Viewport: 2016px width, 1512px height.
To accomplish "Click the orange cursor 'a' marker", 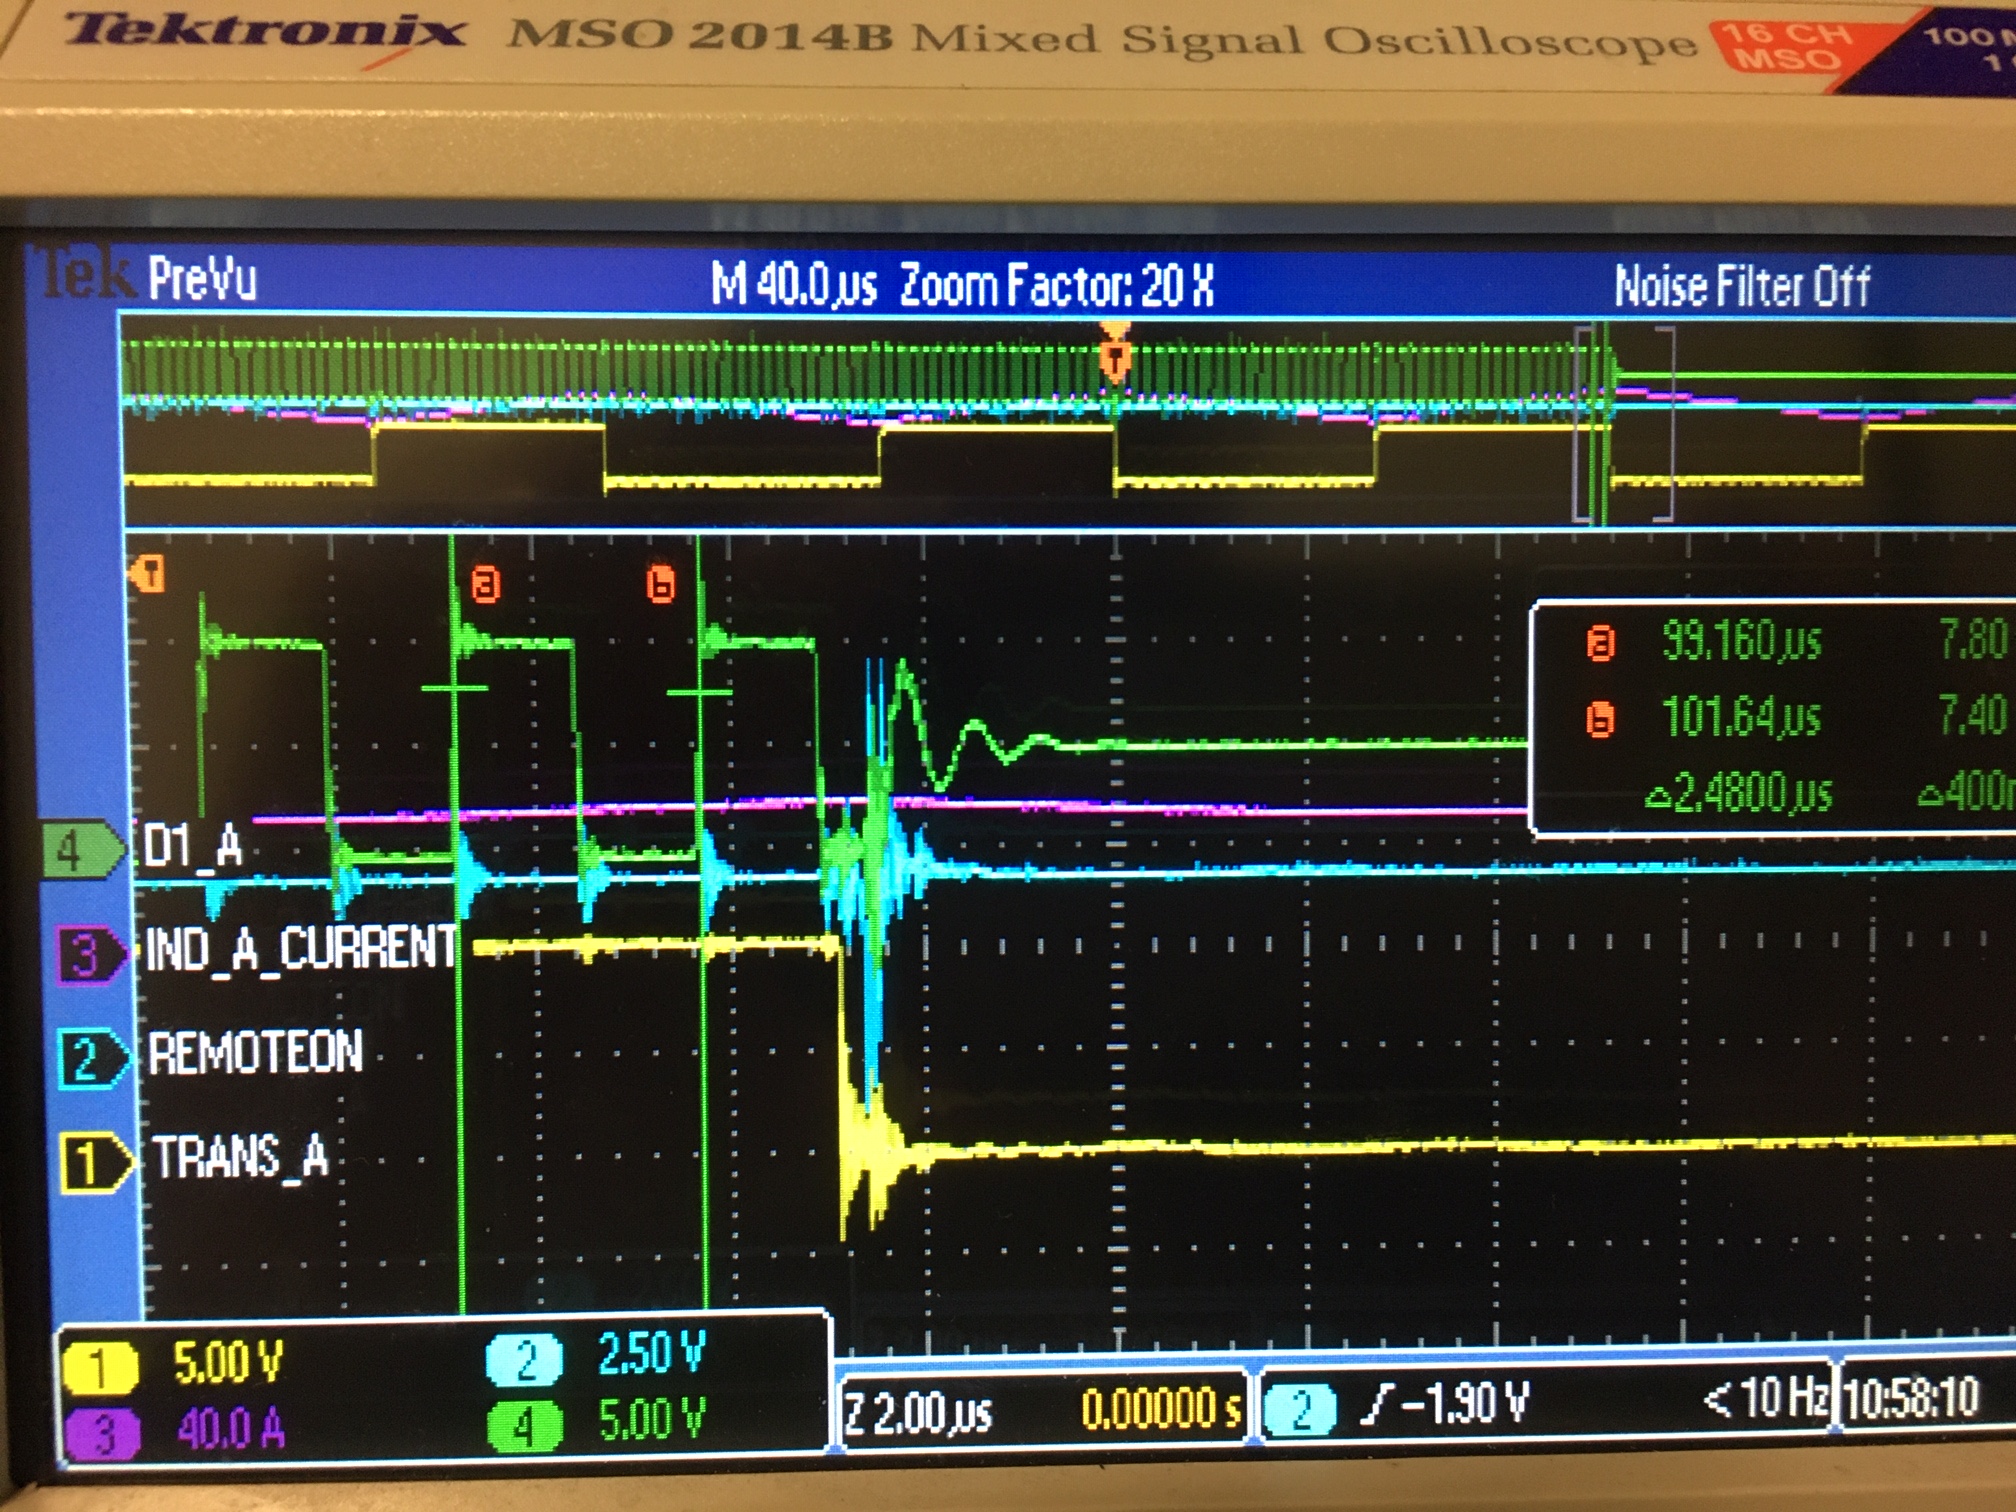I will pos(486,583).
